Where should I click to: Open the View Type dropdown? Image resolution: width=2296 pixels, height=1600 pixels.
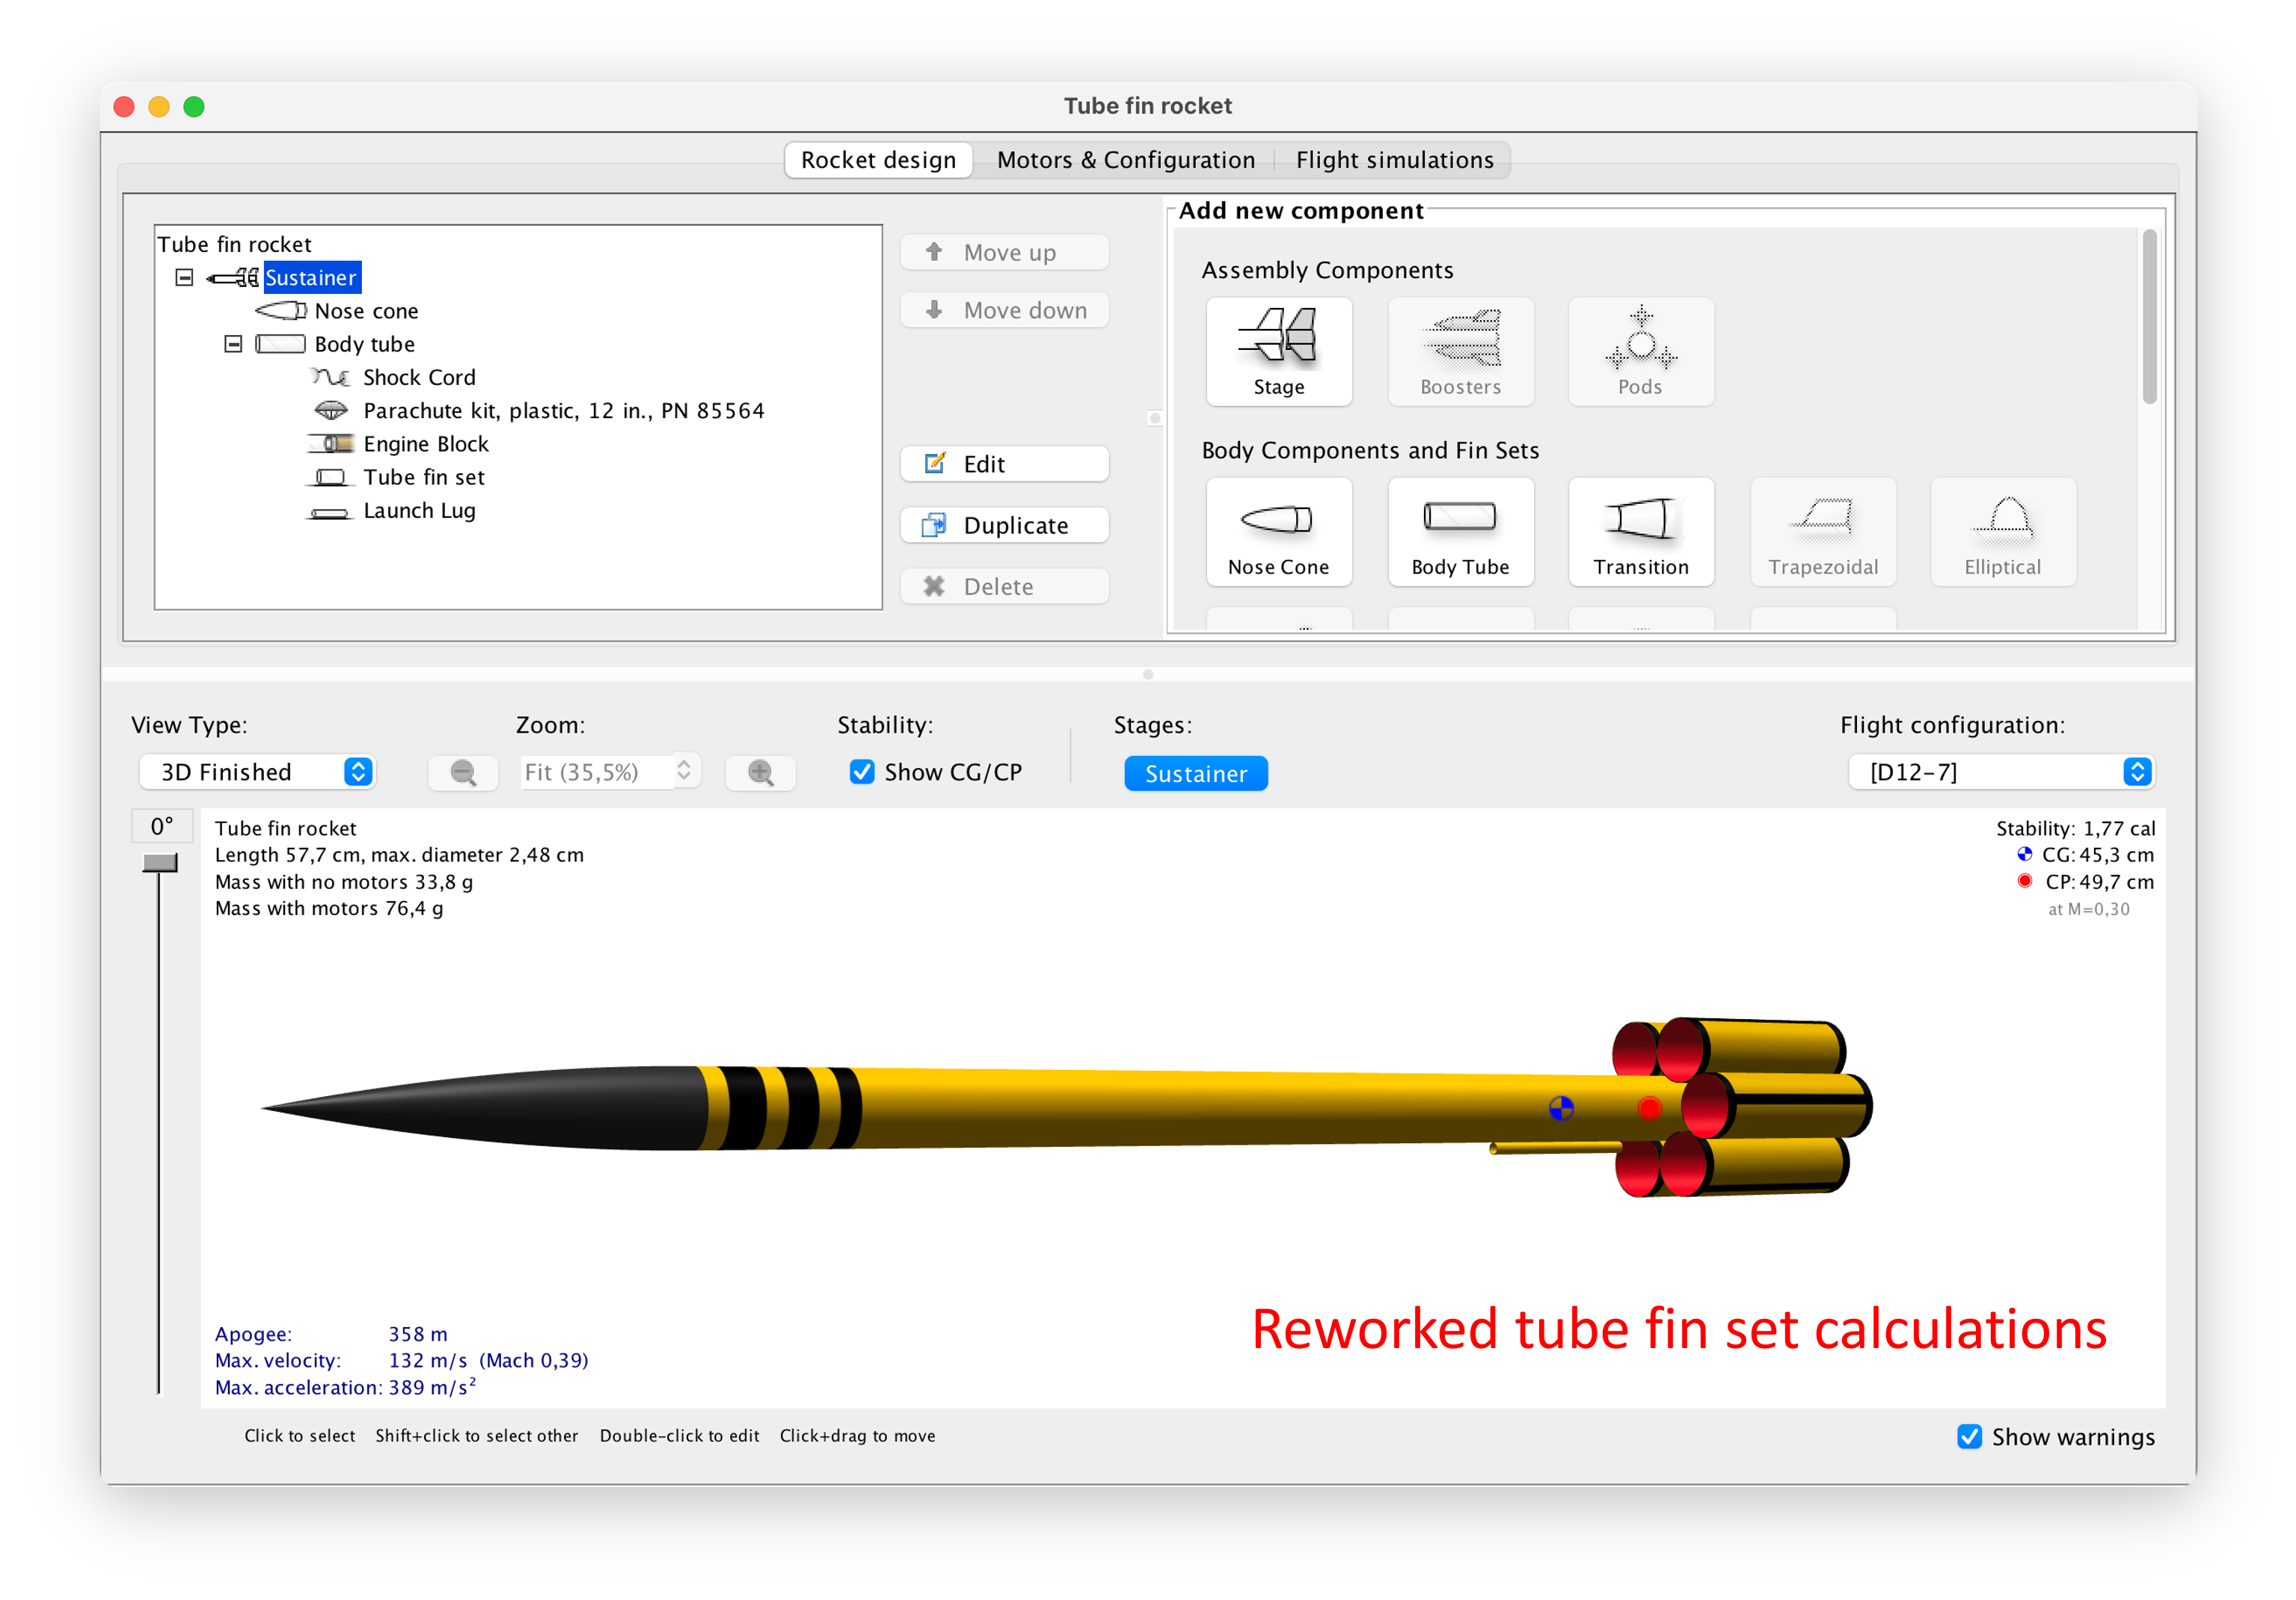(257, 772)
